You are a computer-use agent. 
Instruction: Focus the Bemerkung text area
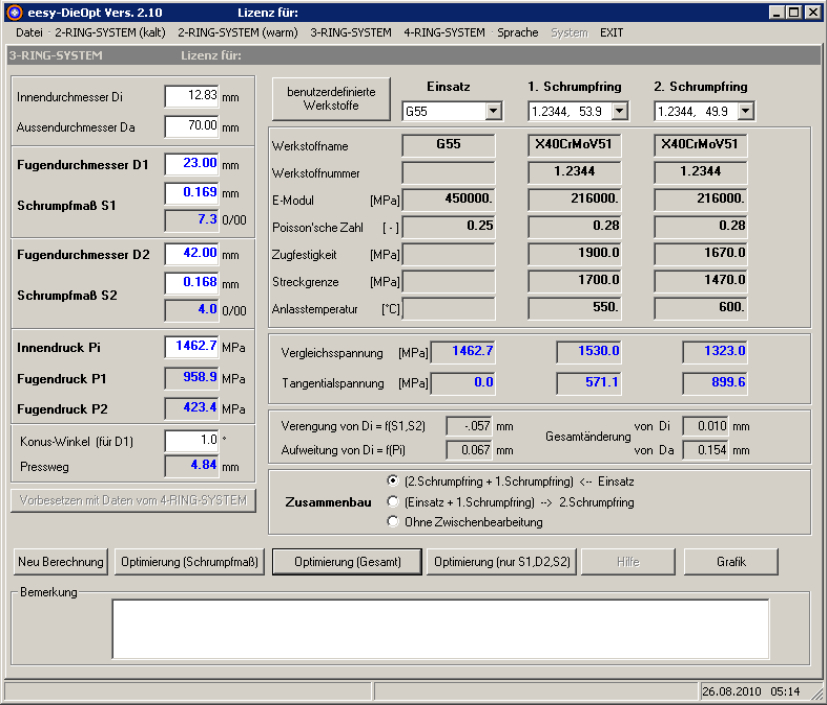[x=440, y=630]
